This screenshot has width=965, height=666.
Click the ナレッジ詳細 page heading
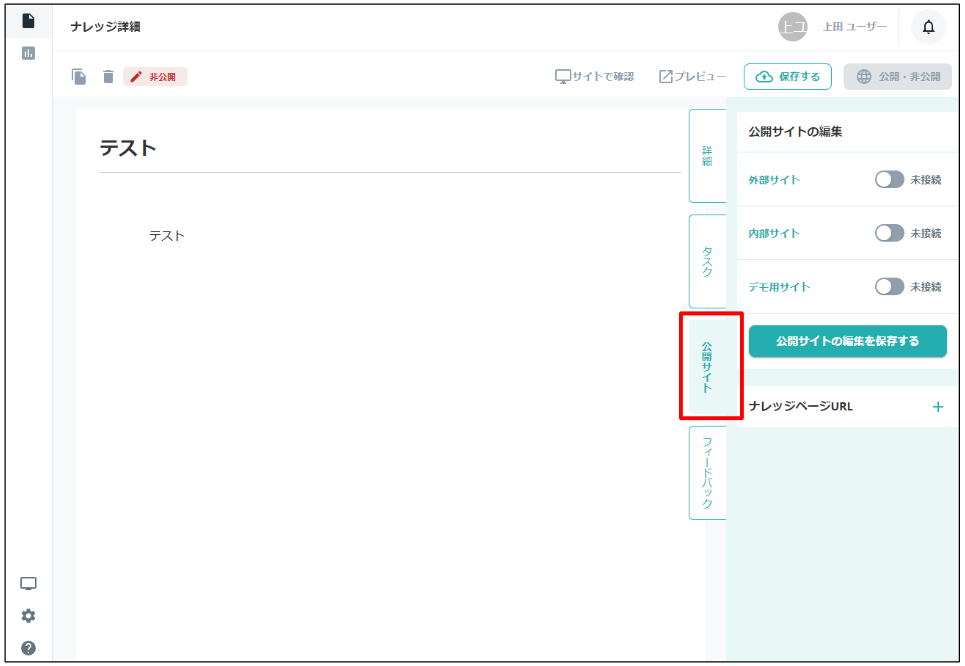coord(105,27)
